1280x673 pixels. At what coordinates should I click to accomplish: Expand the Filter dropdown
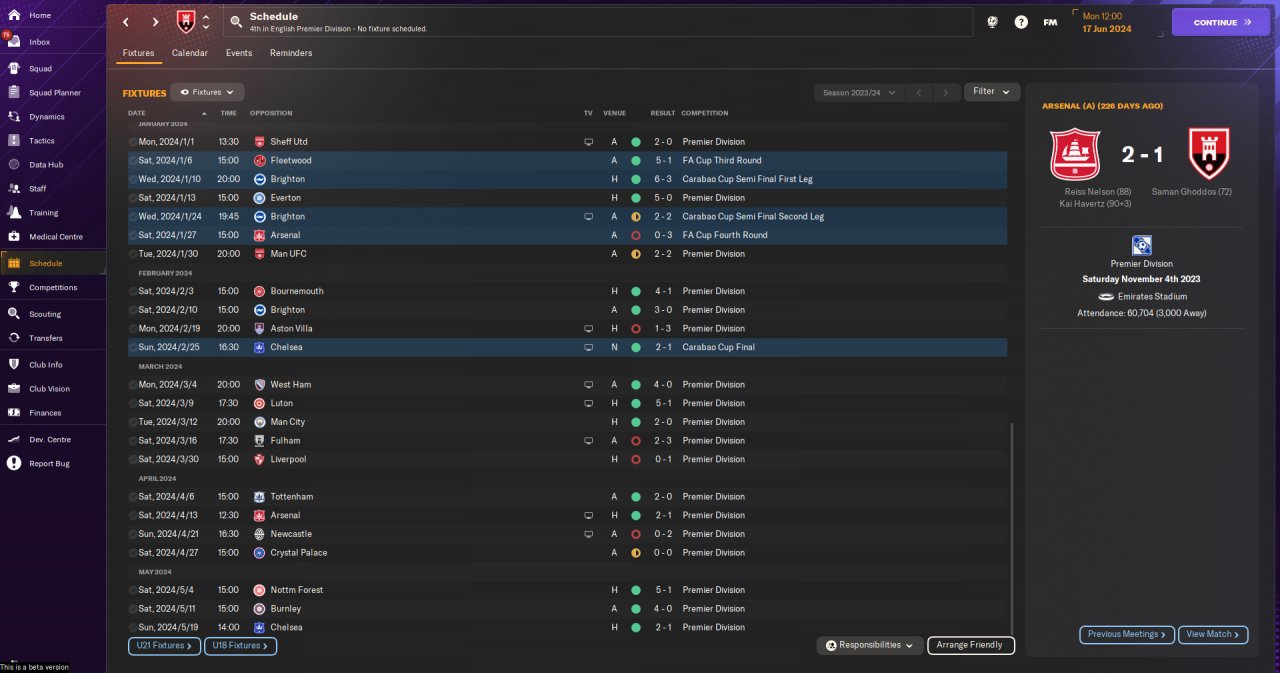[x=992, y=92]
